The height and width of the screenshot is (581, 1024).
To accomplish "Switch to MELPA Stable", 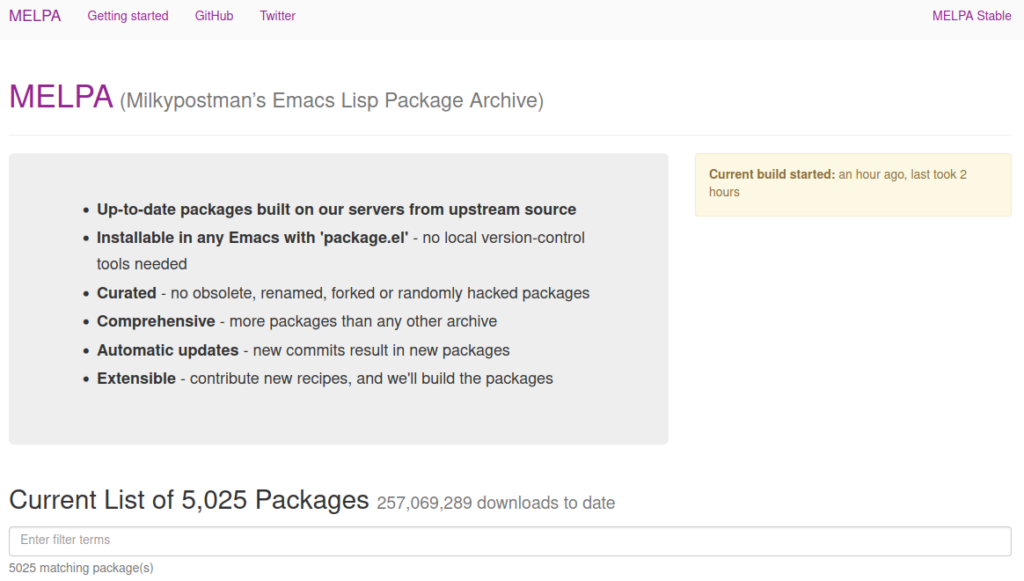I will click(972, 16).
